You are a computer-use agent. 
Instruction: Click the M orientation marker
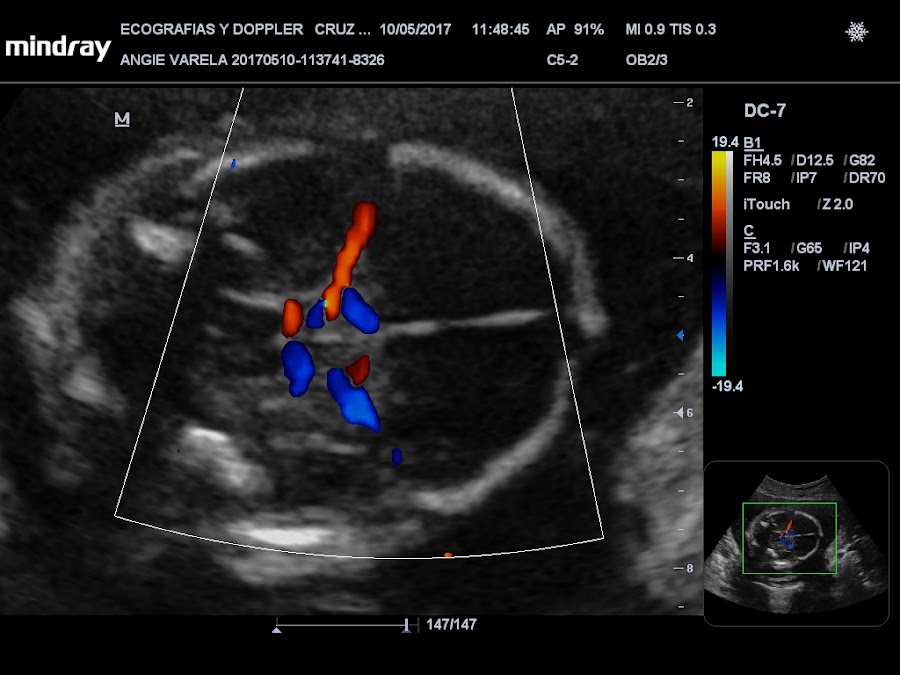pyautogui.click(x=122, y=119)
